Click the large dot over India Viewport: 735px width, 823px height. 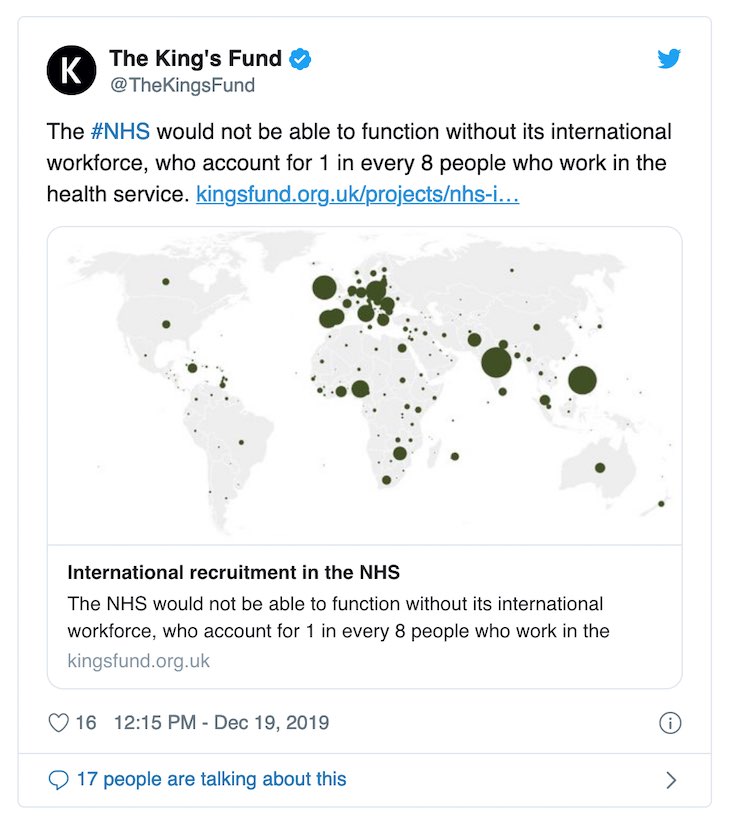496,362
